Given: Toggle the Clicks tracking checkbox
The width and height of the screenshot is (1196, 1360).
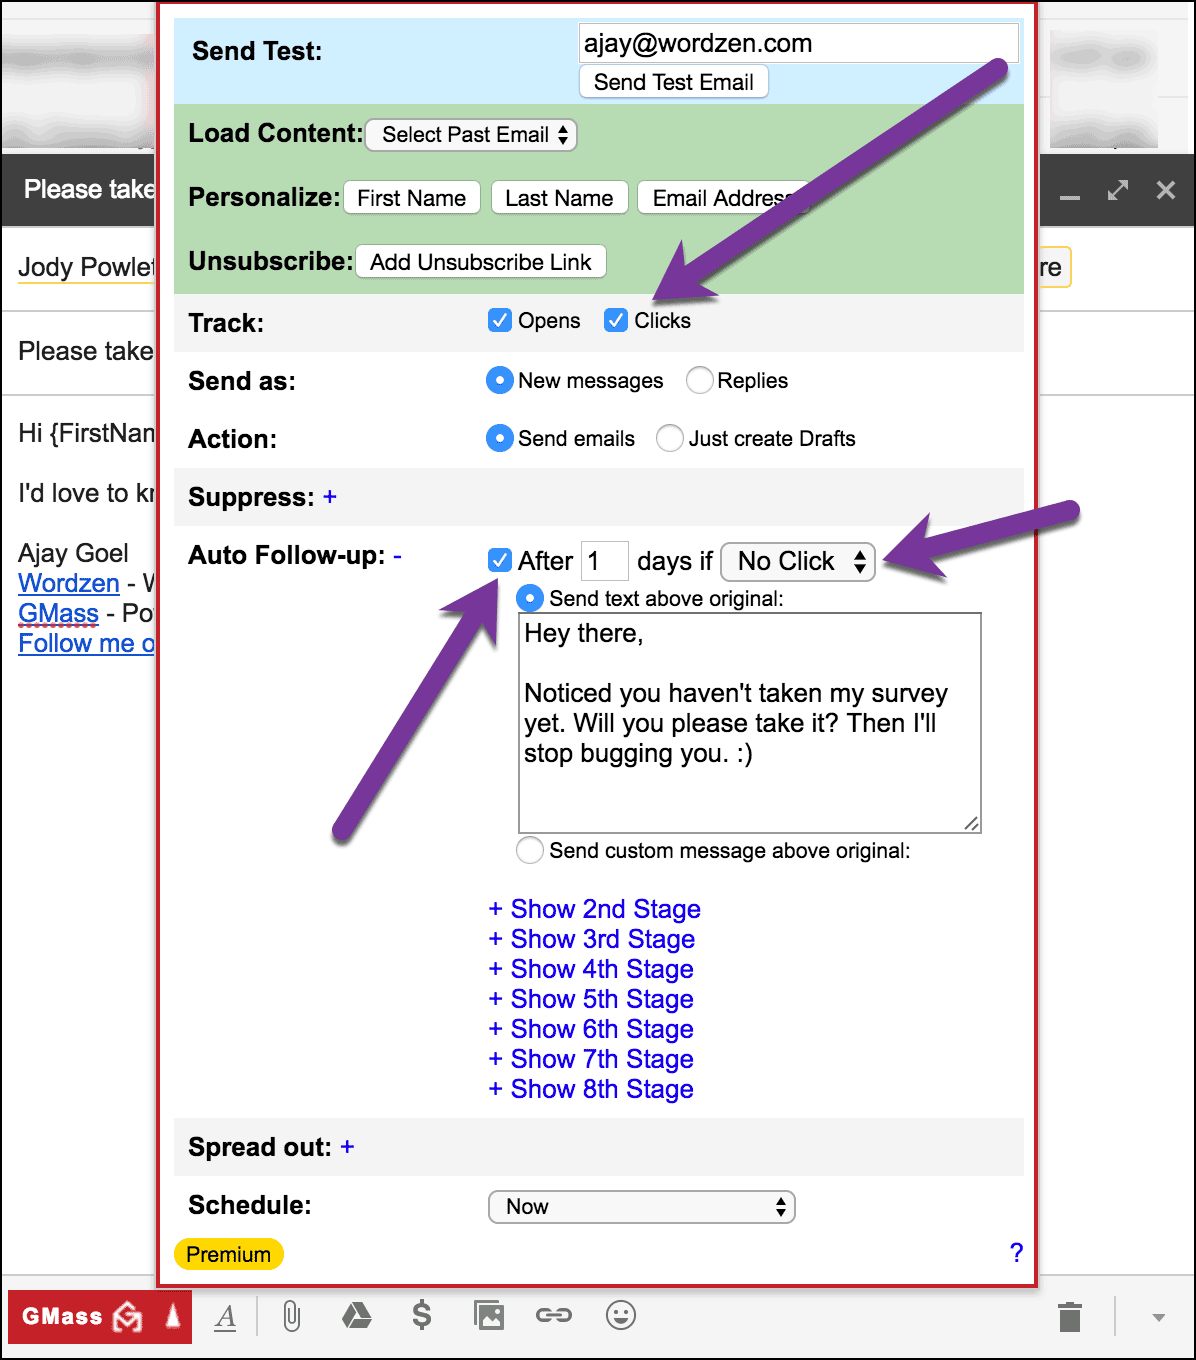Looking at the screenshot, I should pyautogui.click(x=616, y=320).
